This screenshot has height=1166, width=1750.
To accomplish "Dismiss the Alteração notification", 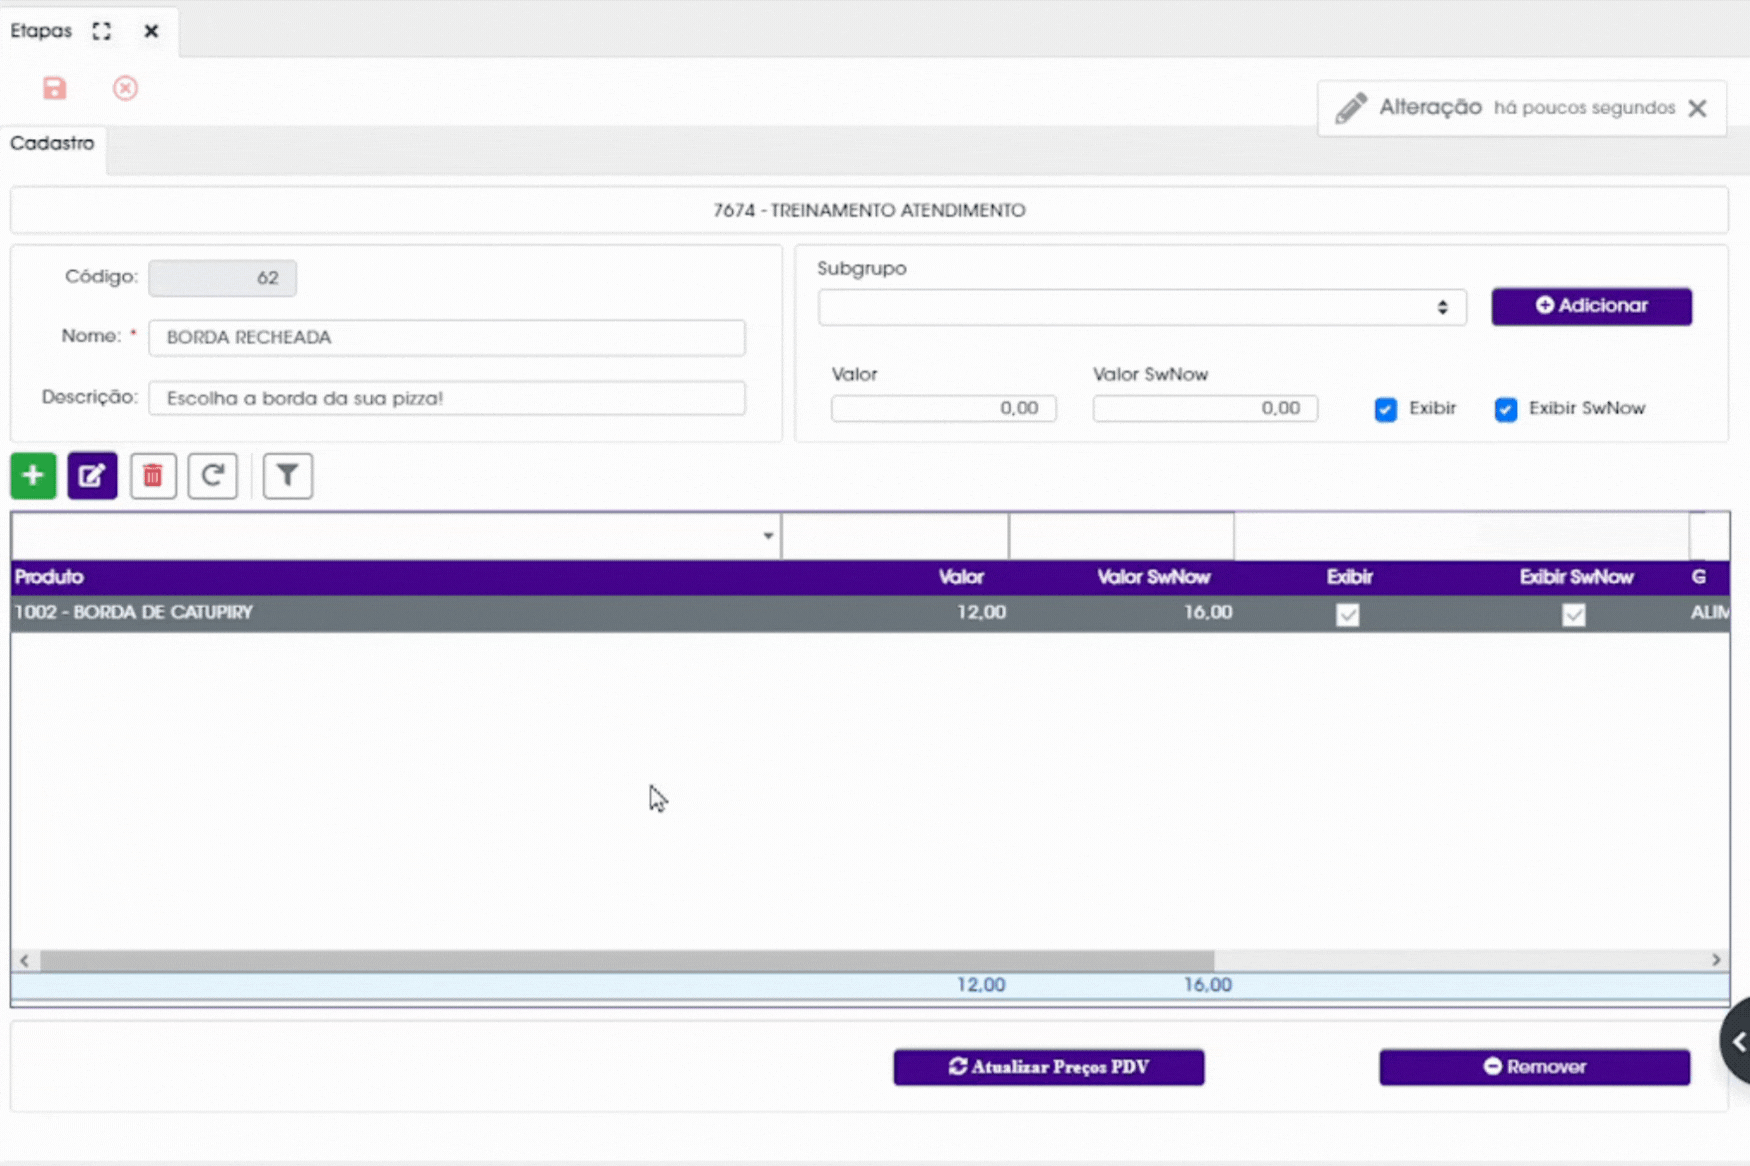I will [1697, 108].
